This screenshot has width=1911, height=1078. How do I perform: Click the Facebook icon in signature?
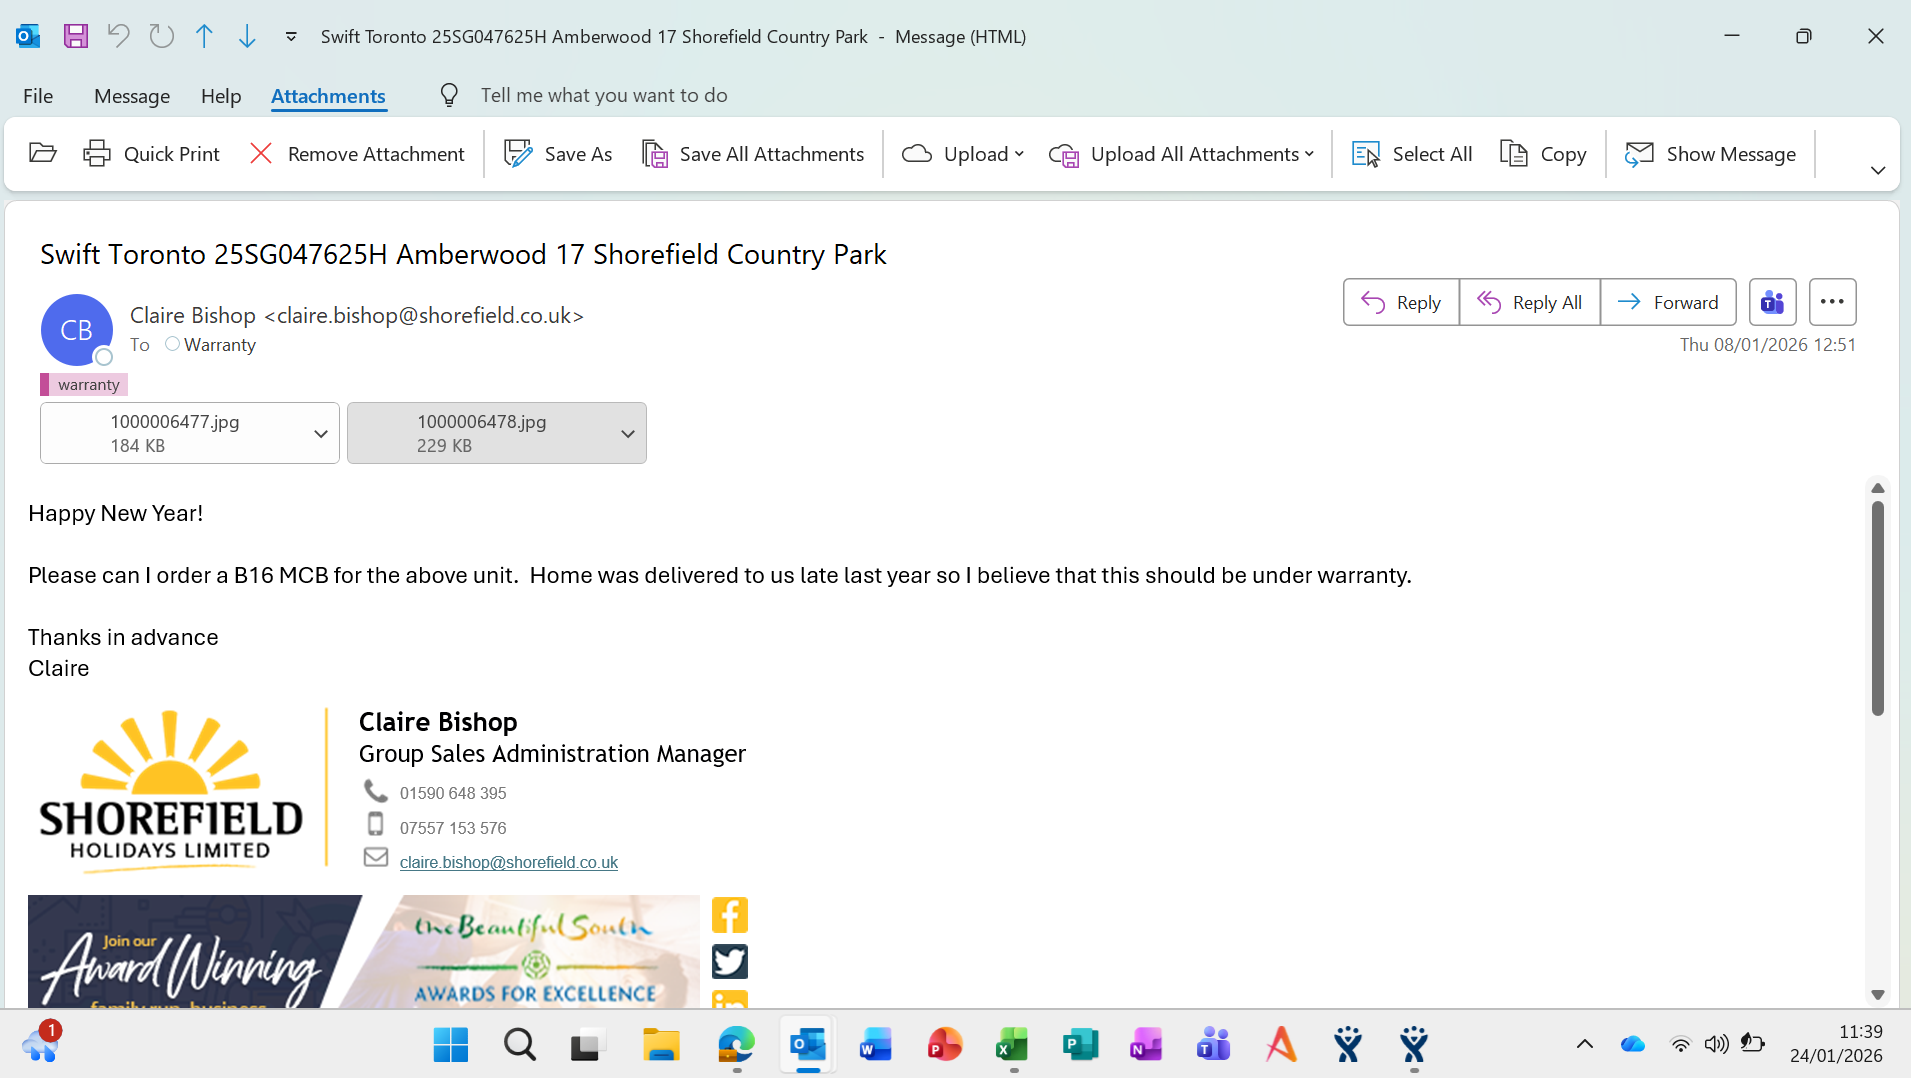tap(730, 915)
